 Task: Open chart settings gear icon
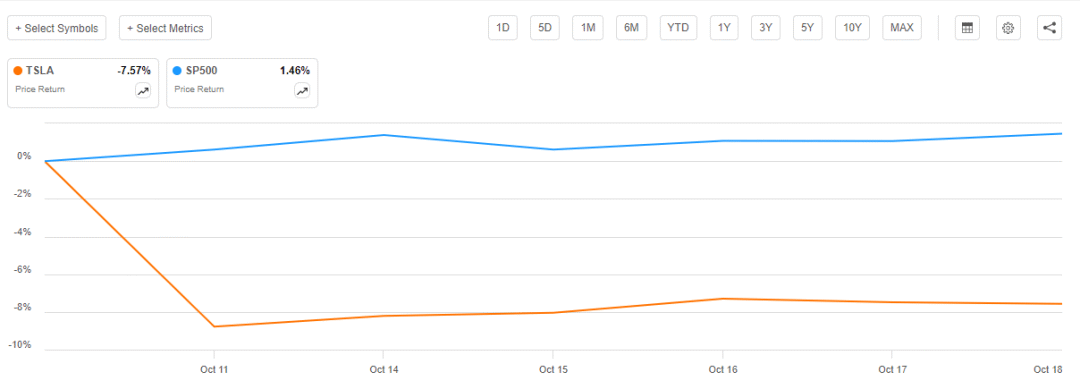(1008, 28)
